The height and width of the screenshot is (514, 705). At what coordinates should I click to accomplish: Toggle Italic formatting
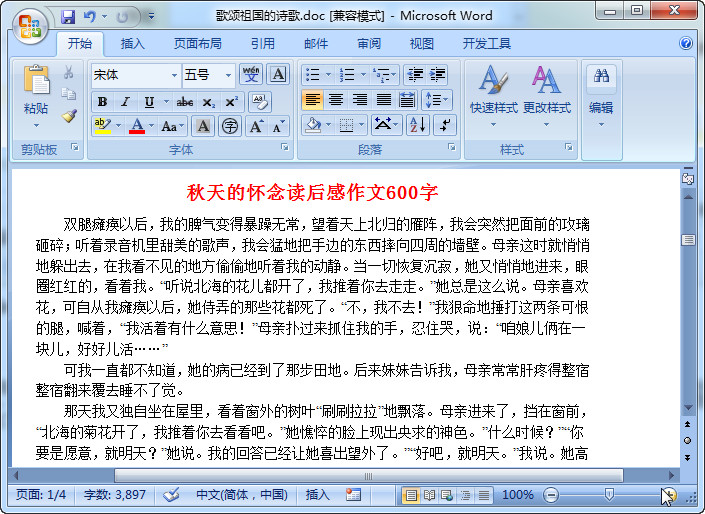click(125, 102)
